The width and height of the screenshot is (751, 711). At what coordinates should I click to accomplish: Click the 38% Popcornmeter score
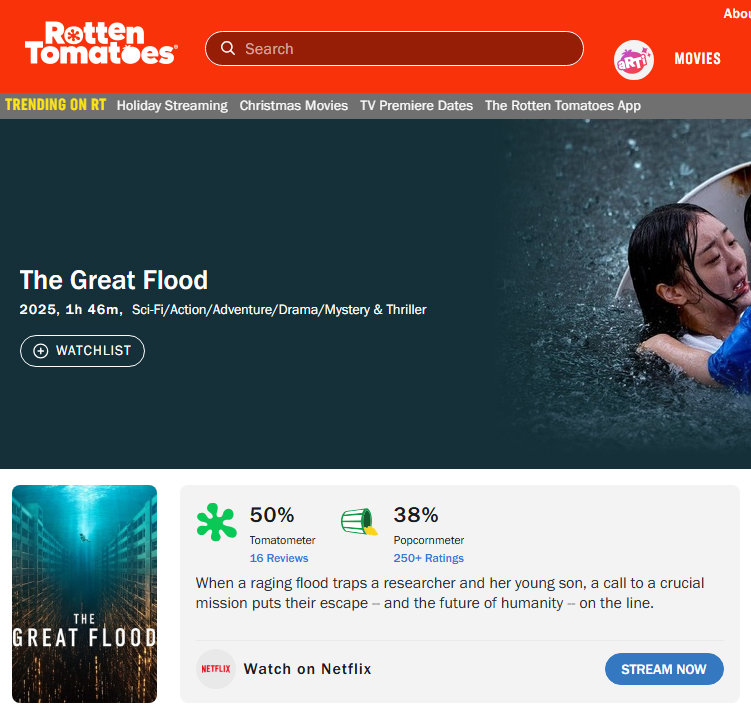pyautogui.click(x=416, y=515)
